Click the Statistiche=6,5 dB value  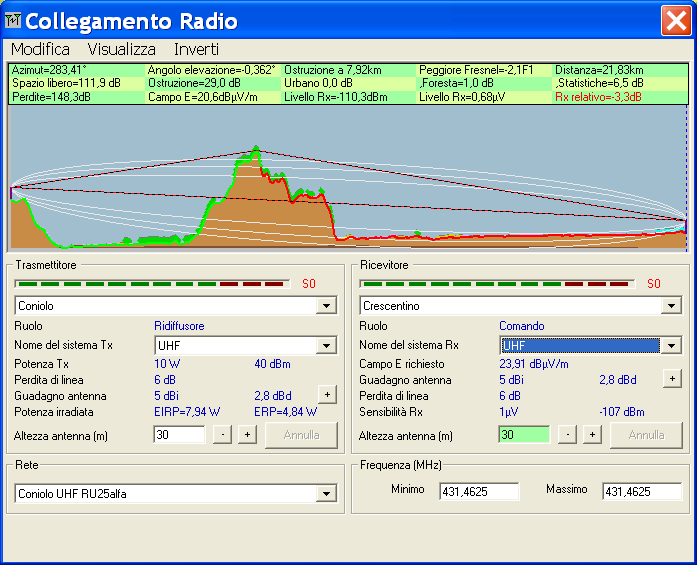click(599, 83)
